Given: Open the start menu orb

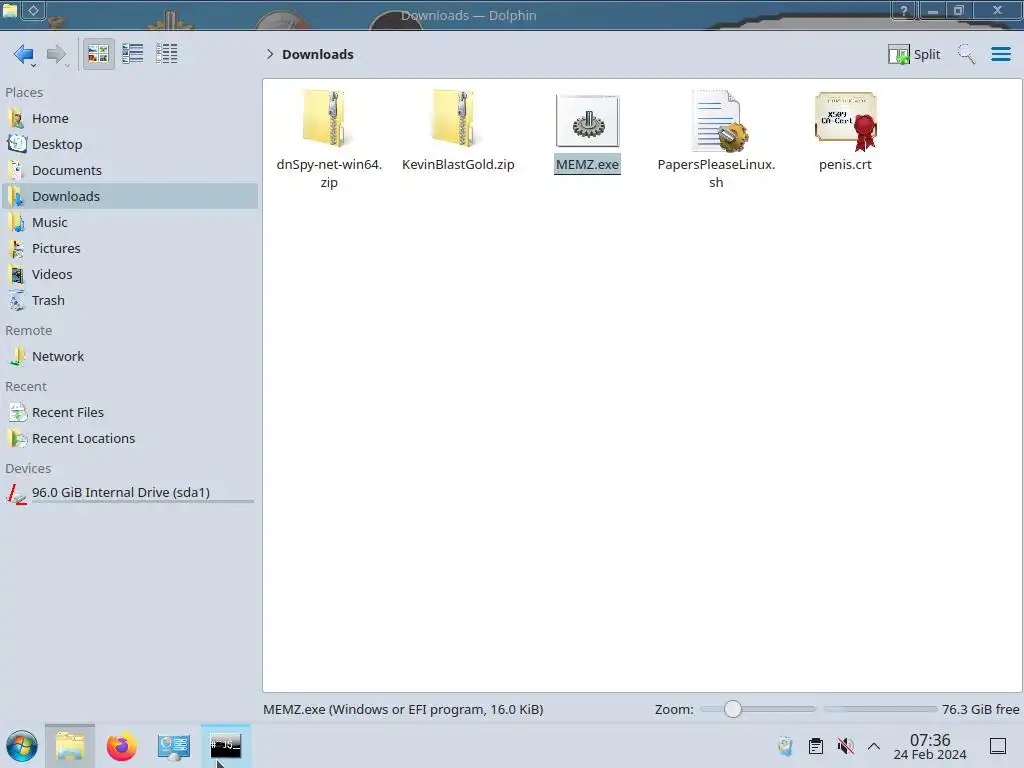Looking at the screenshot, I should [x=22, y=746].
